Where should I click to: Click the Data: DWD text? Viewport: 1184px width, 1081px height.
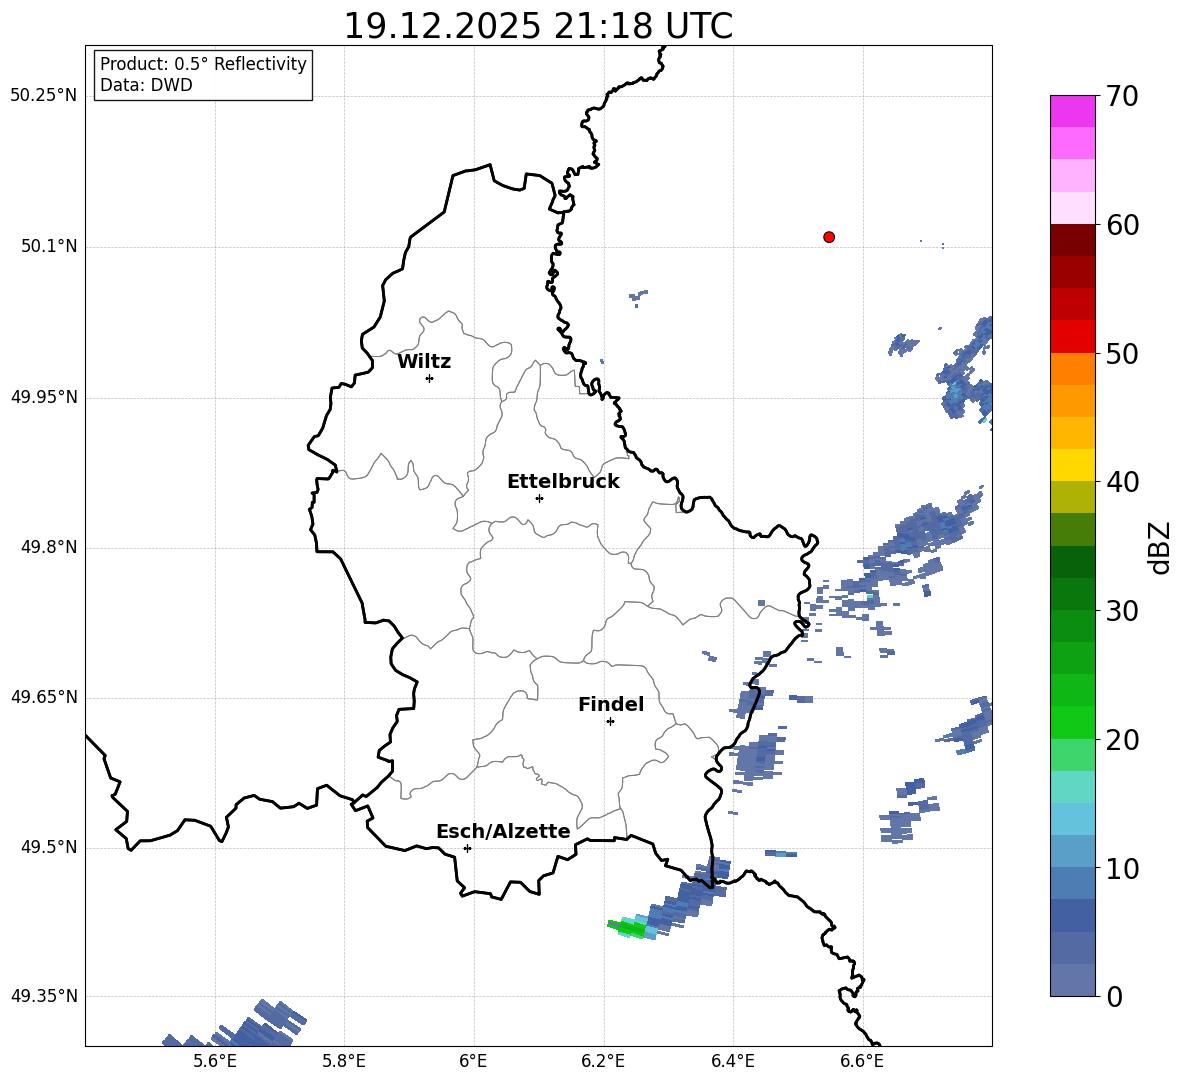point(146,85)
